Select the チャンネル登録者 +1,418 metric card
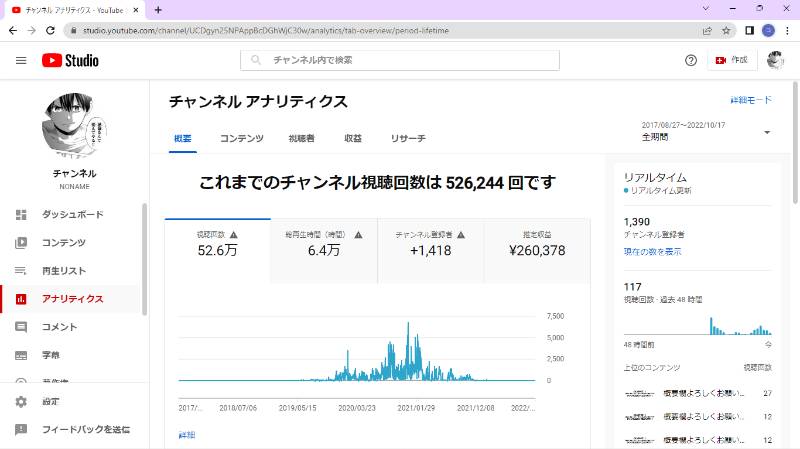800x449 pixels. click(x=431, y=250)
